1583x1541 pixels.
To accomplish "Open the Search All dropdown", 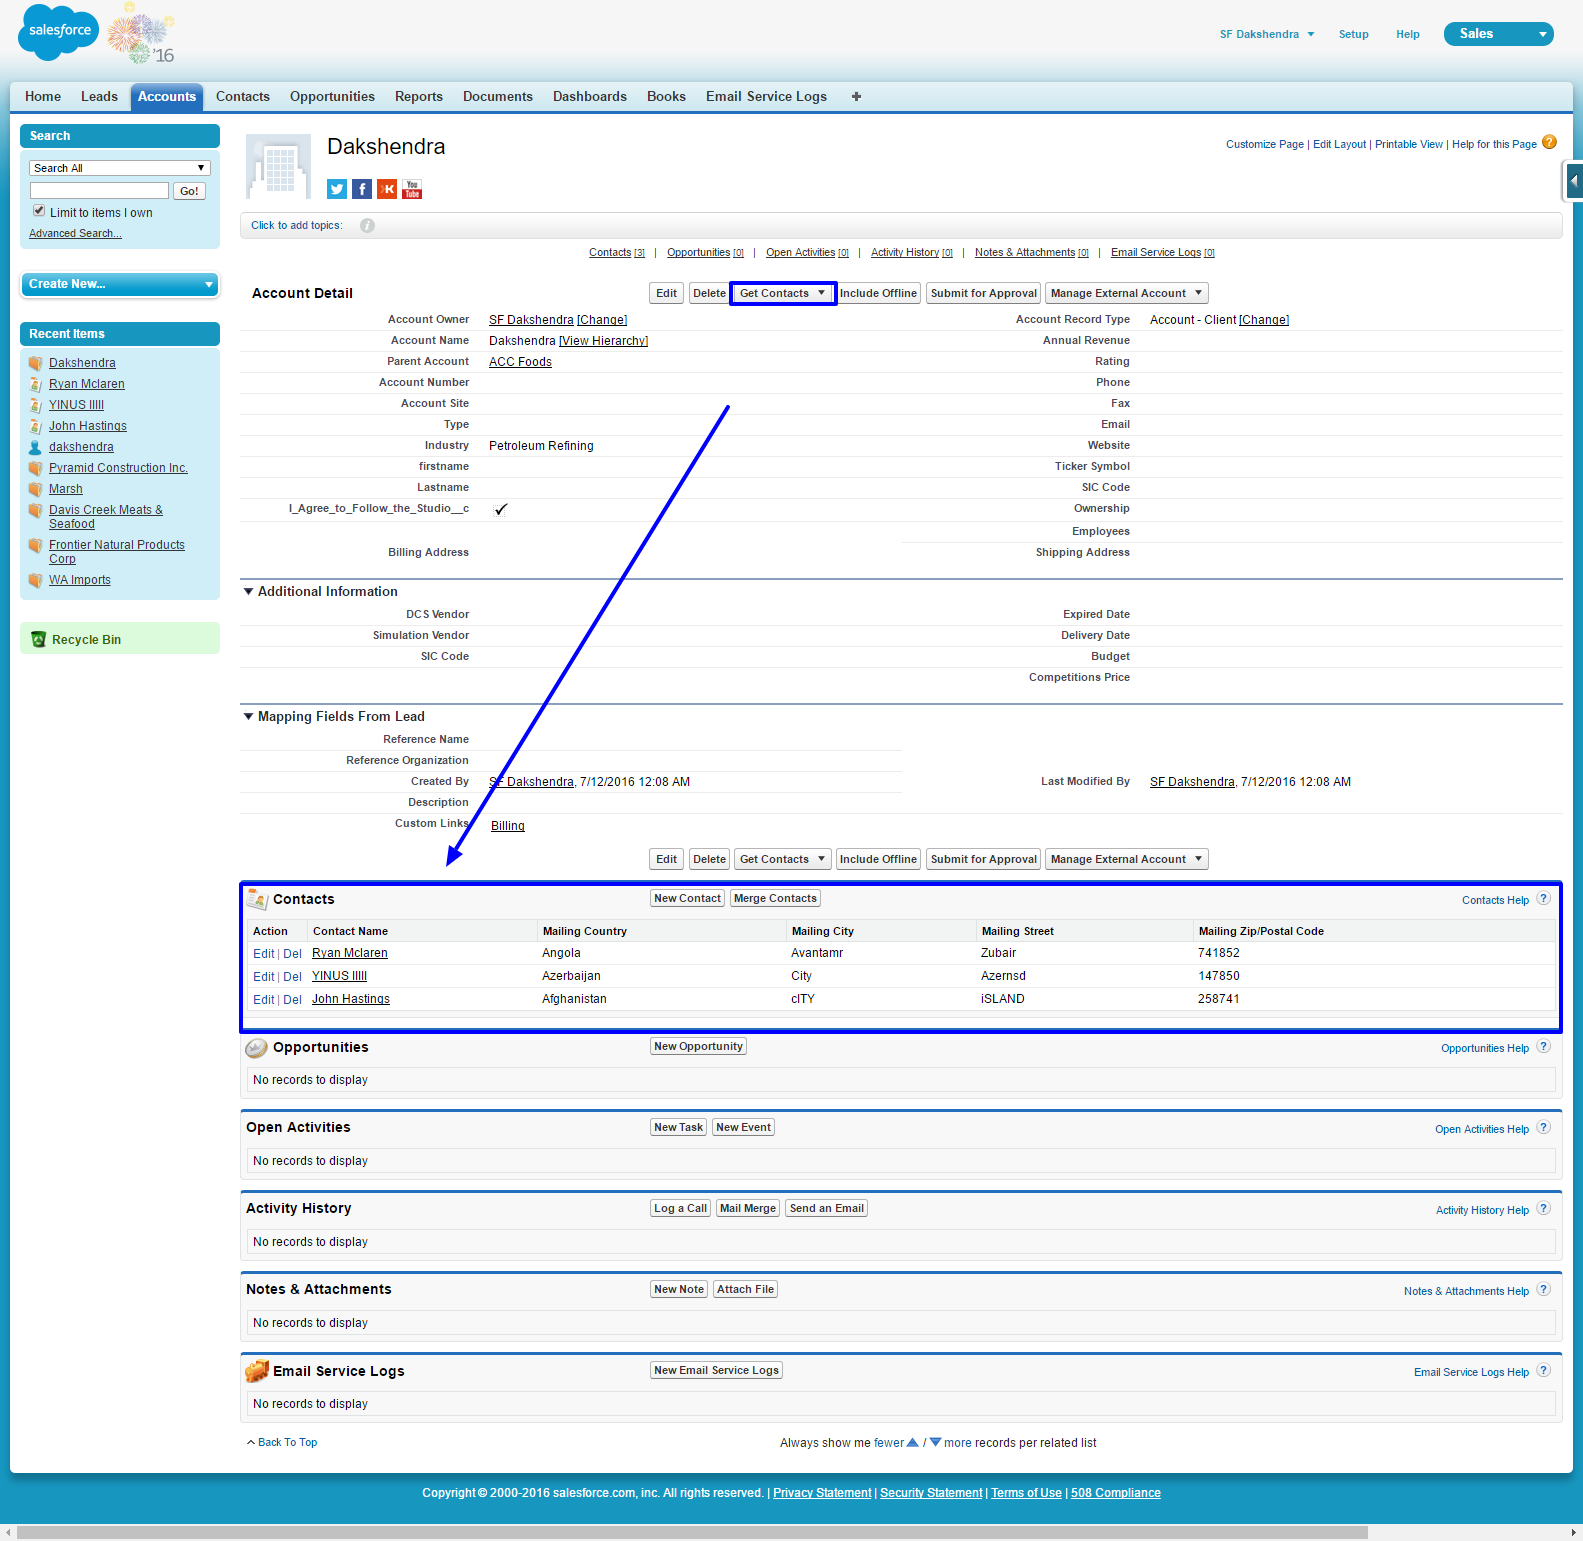I will (119, 168).
